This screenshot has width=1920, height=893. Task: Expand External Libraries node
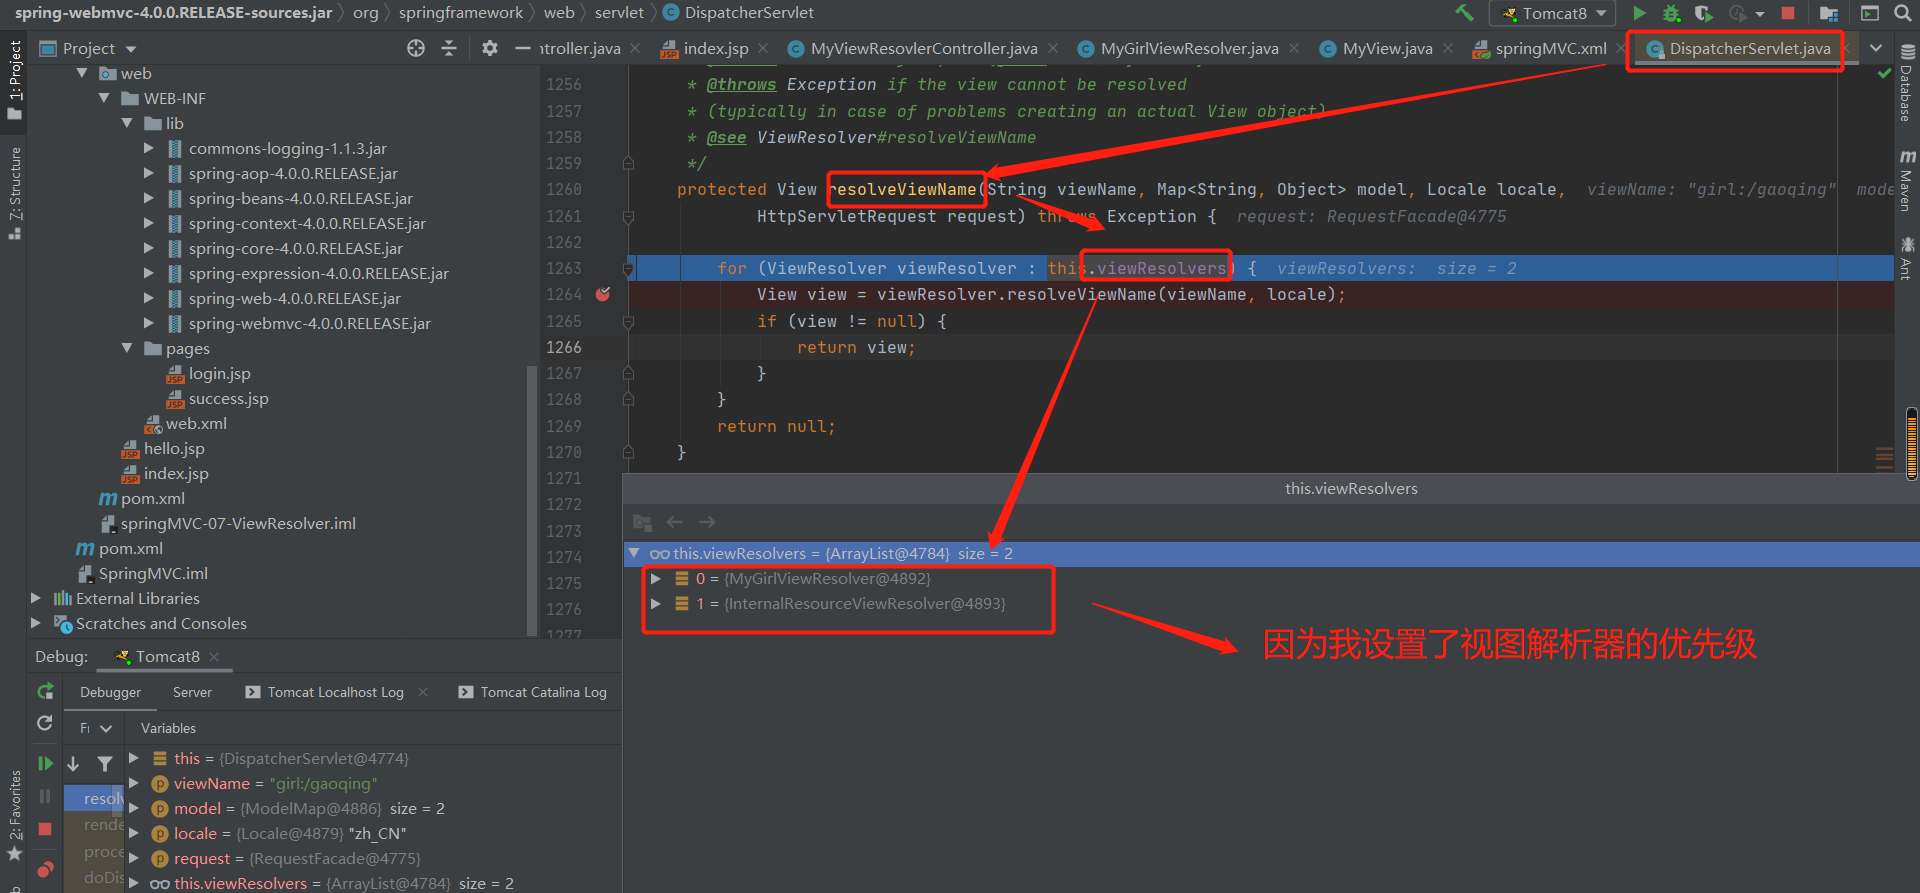click(x=36, y=598)
